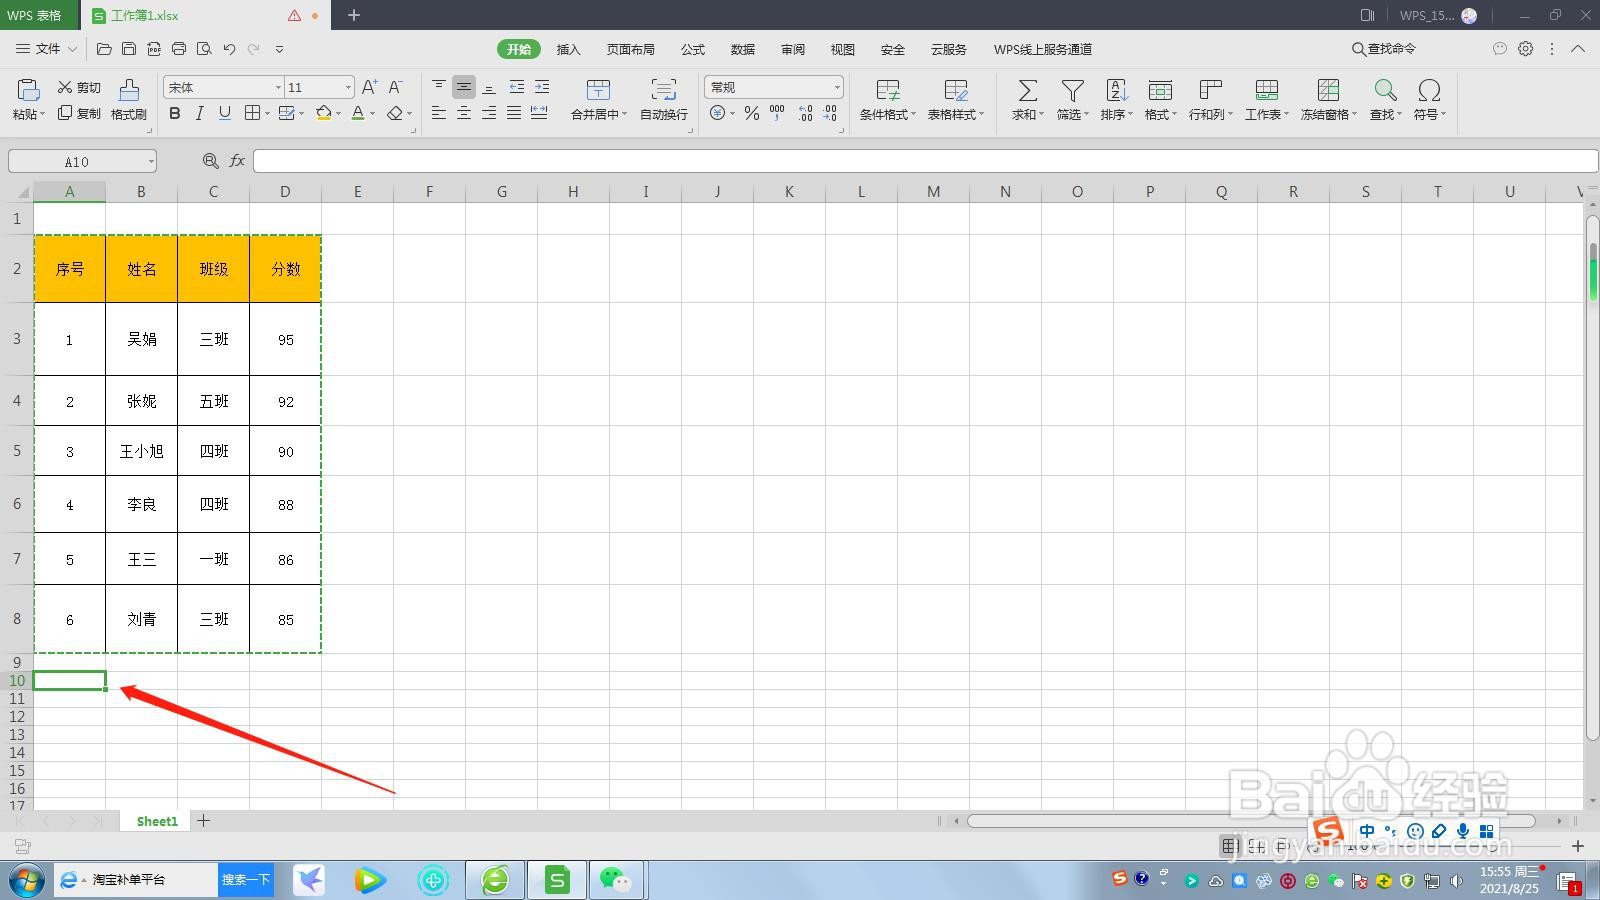Add a new worksheet with plus button
The width and height of the screenshot is (1600, 900).
click(203, 821)
